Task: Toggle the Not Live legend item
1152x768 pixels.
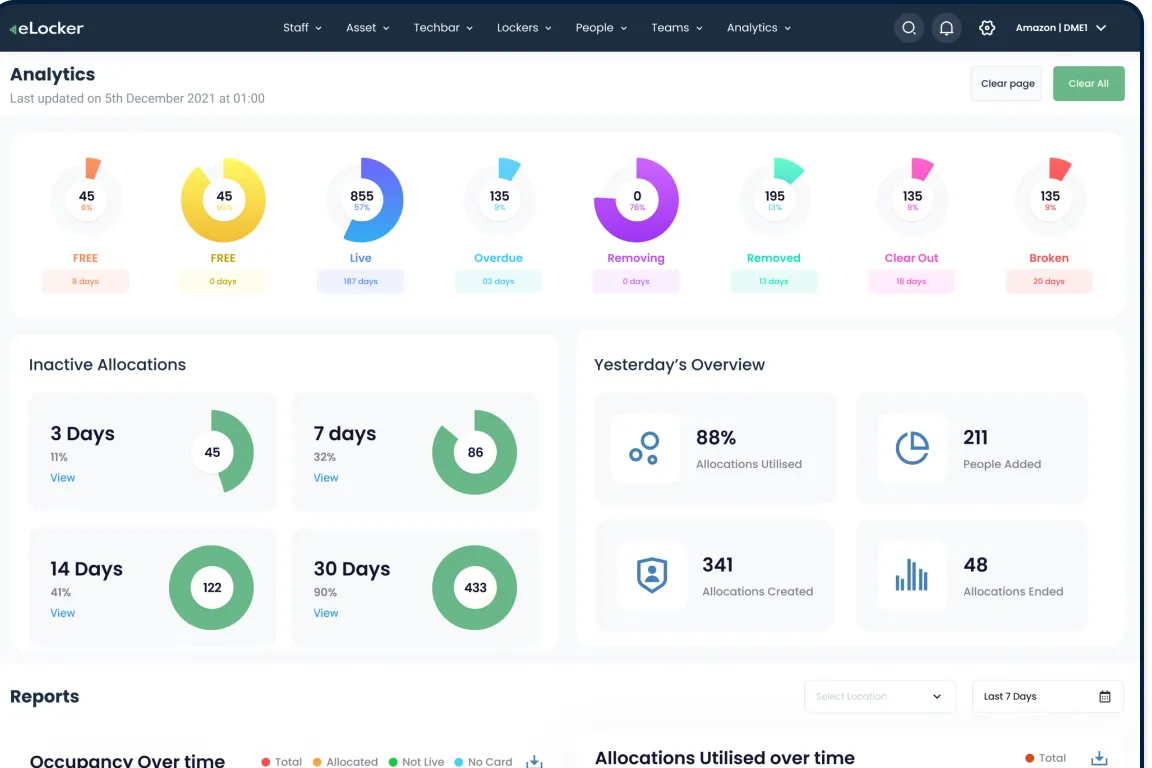Action: (416, 761)
